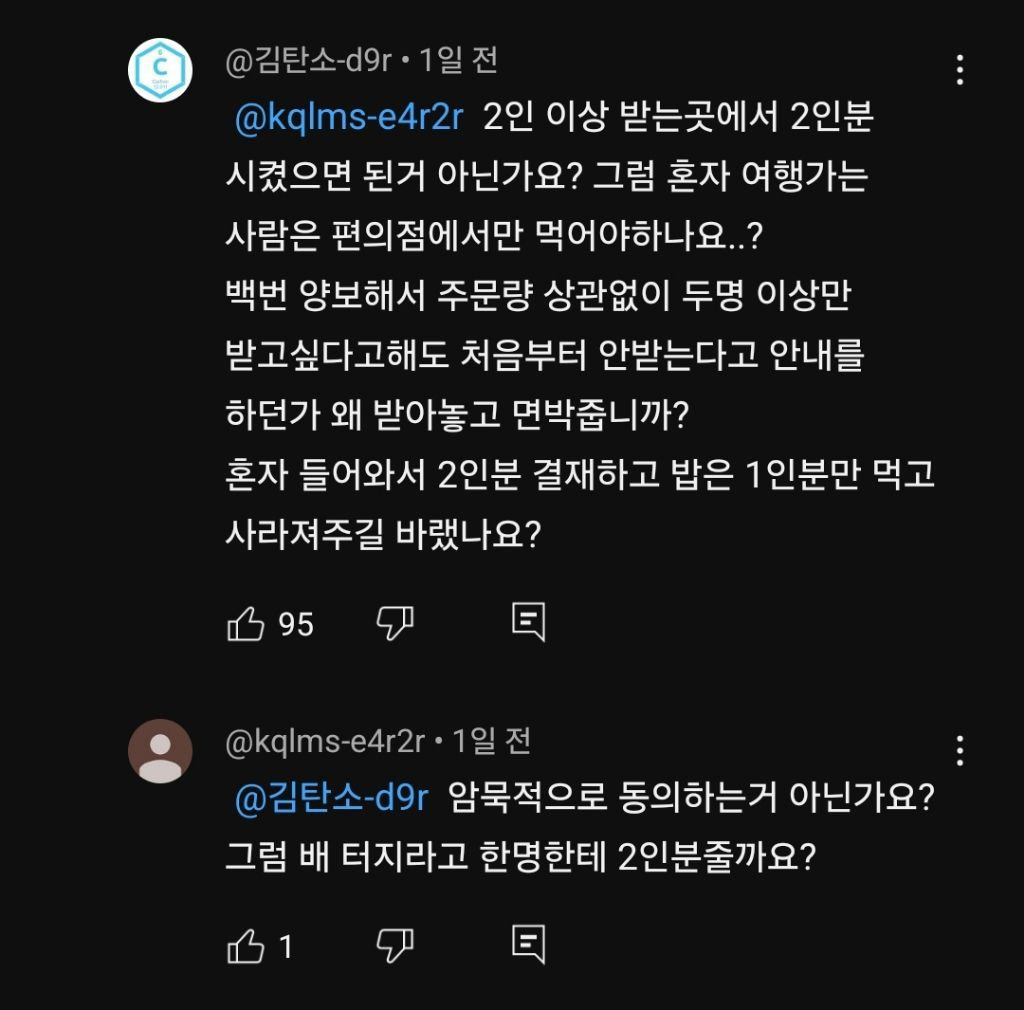The image size is (1024, 1010).
Task: Click the blue @김탄소-d9r mention link
Action: [x=331, y=798]
